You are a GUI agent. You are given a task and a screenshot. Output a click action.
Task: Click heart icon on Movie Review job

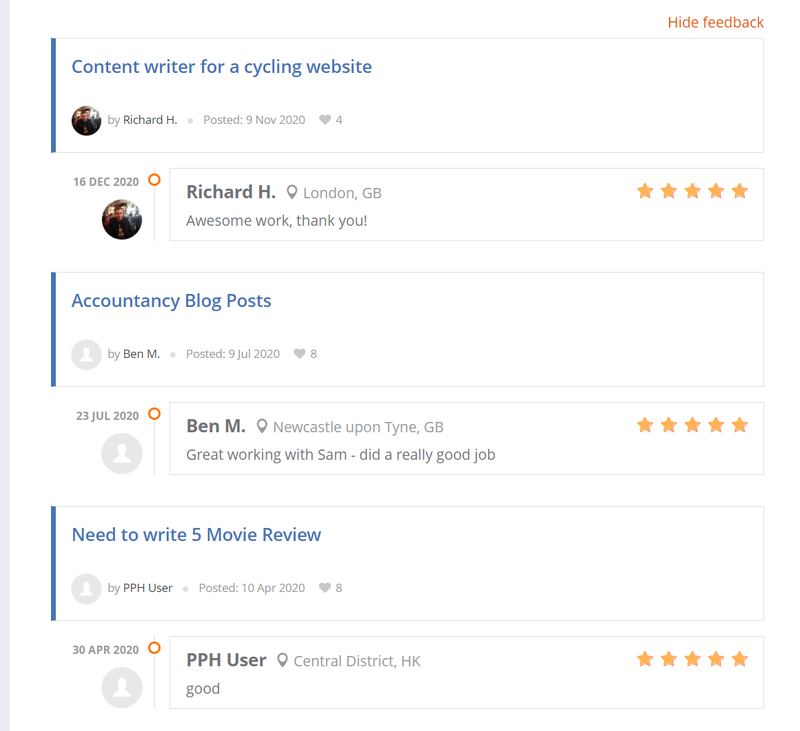coord(325,588)
